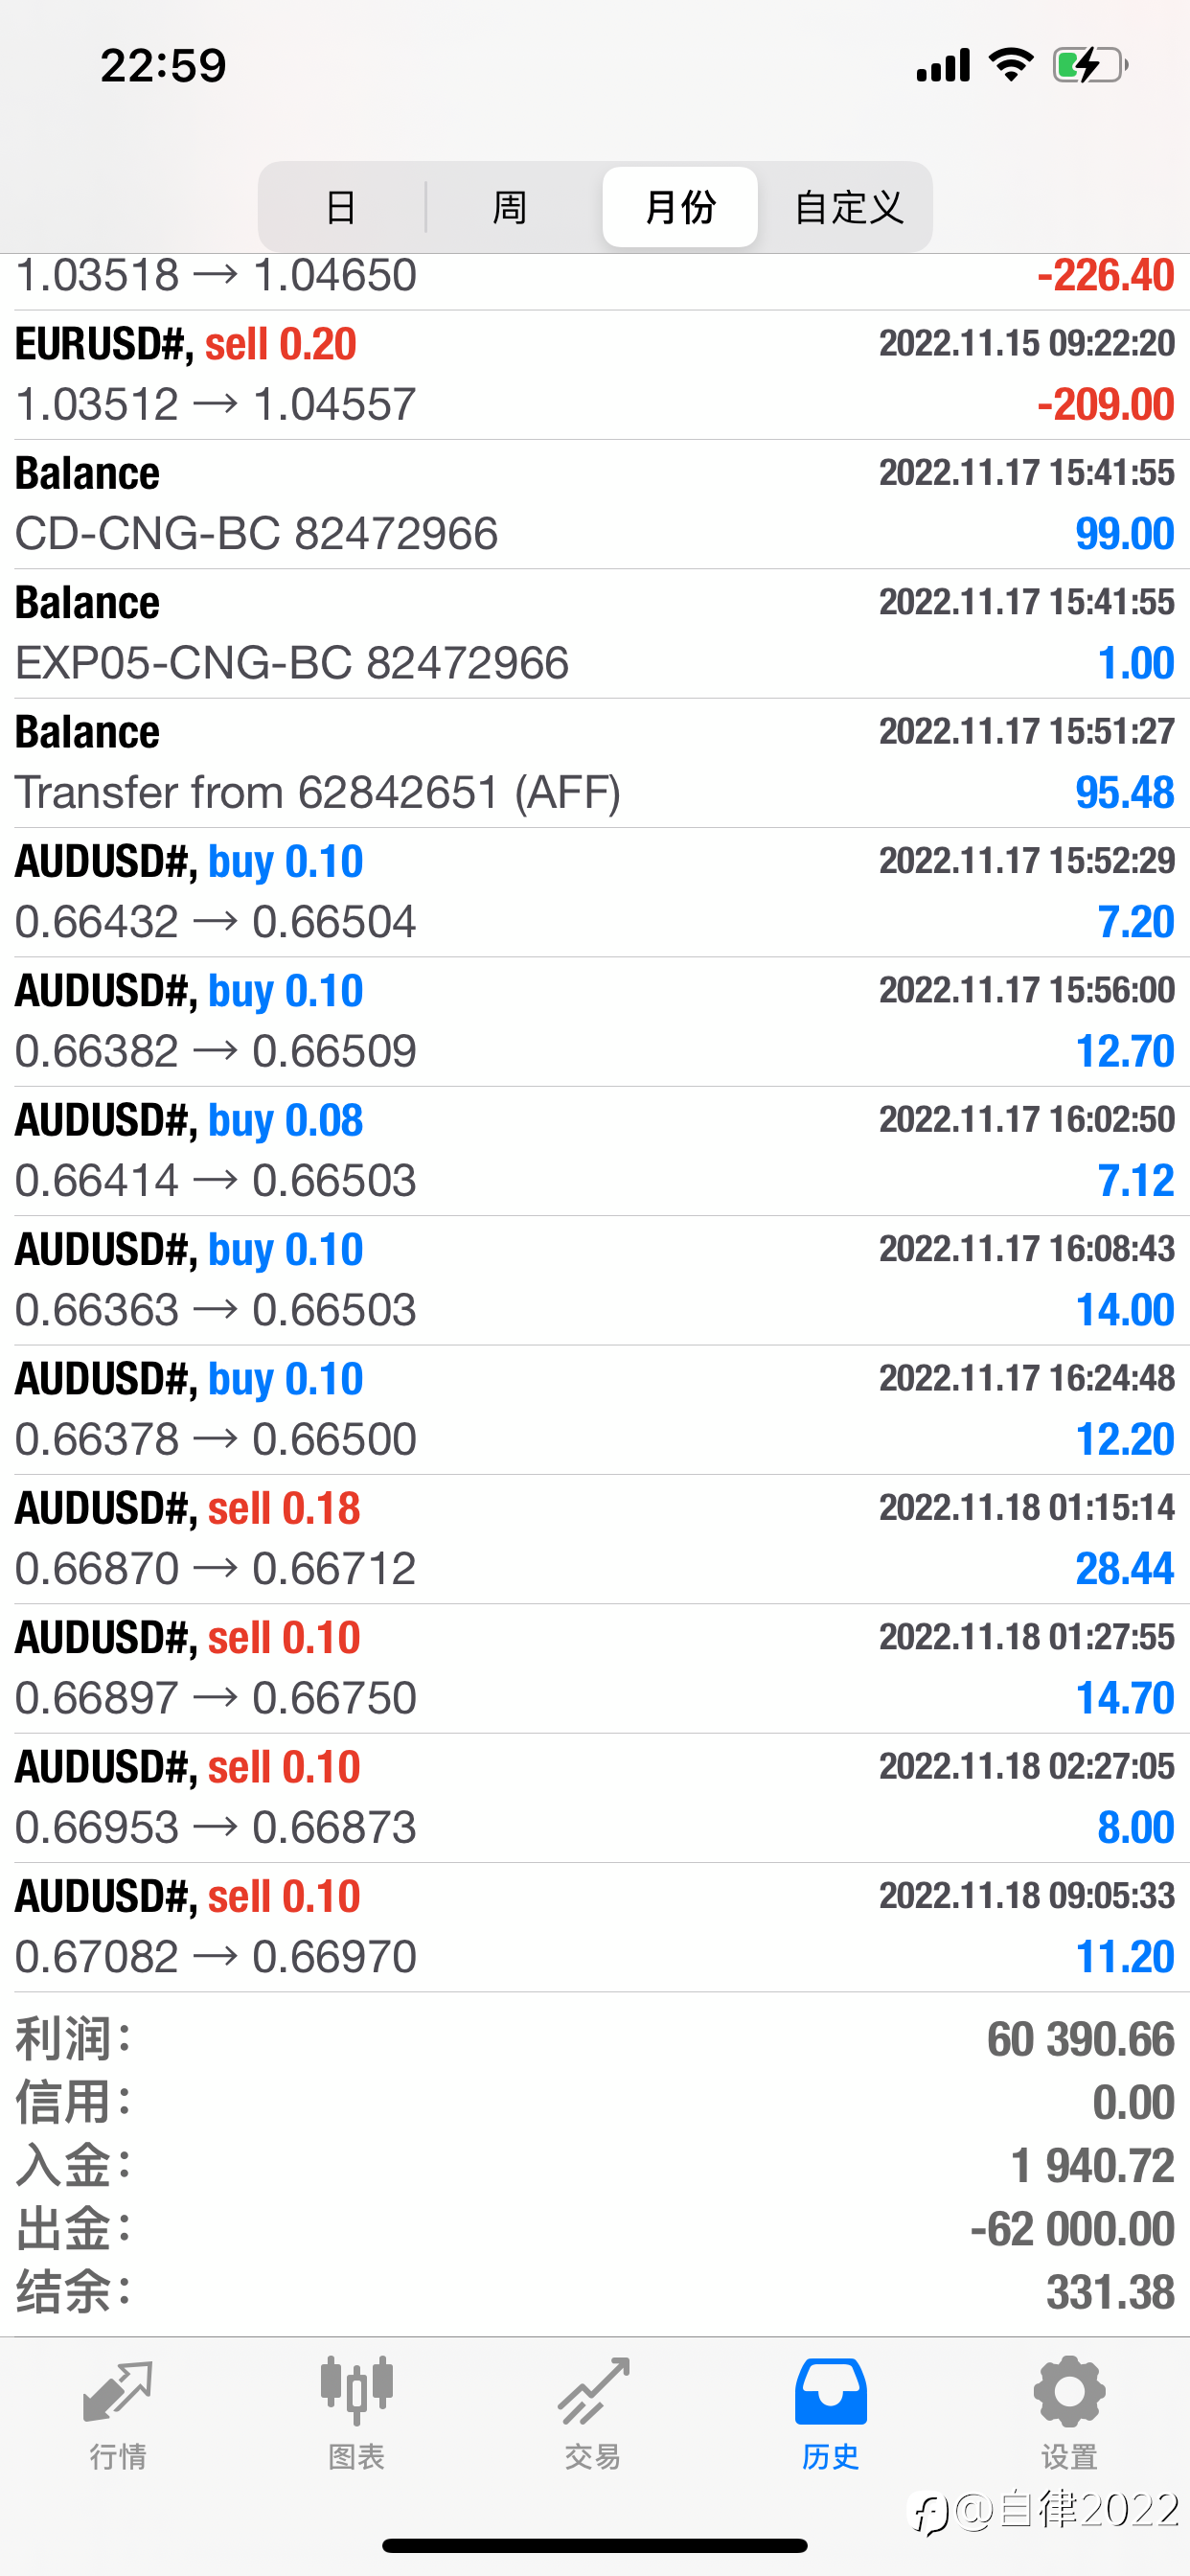The image size is (1190, 2576).
Task: Select the AUDUSD# buy 0.08 trade row
Action: (x=594, y=1151)
